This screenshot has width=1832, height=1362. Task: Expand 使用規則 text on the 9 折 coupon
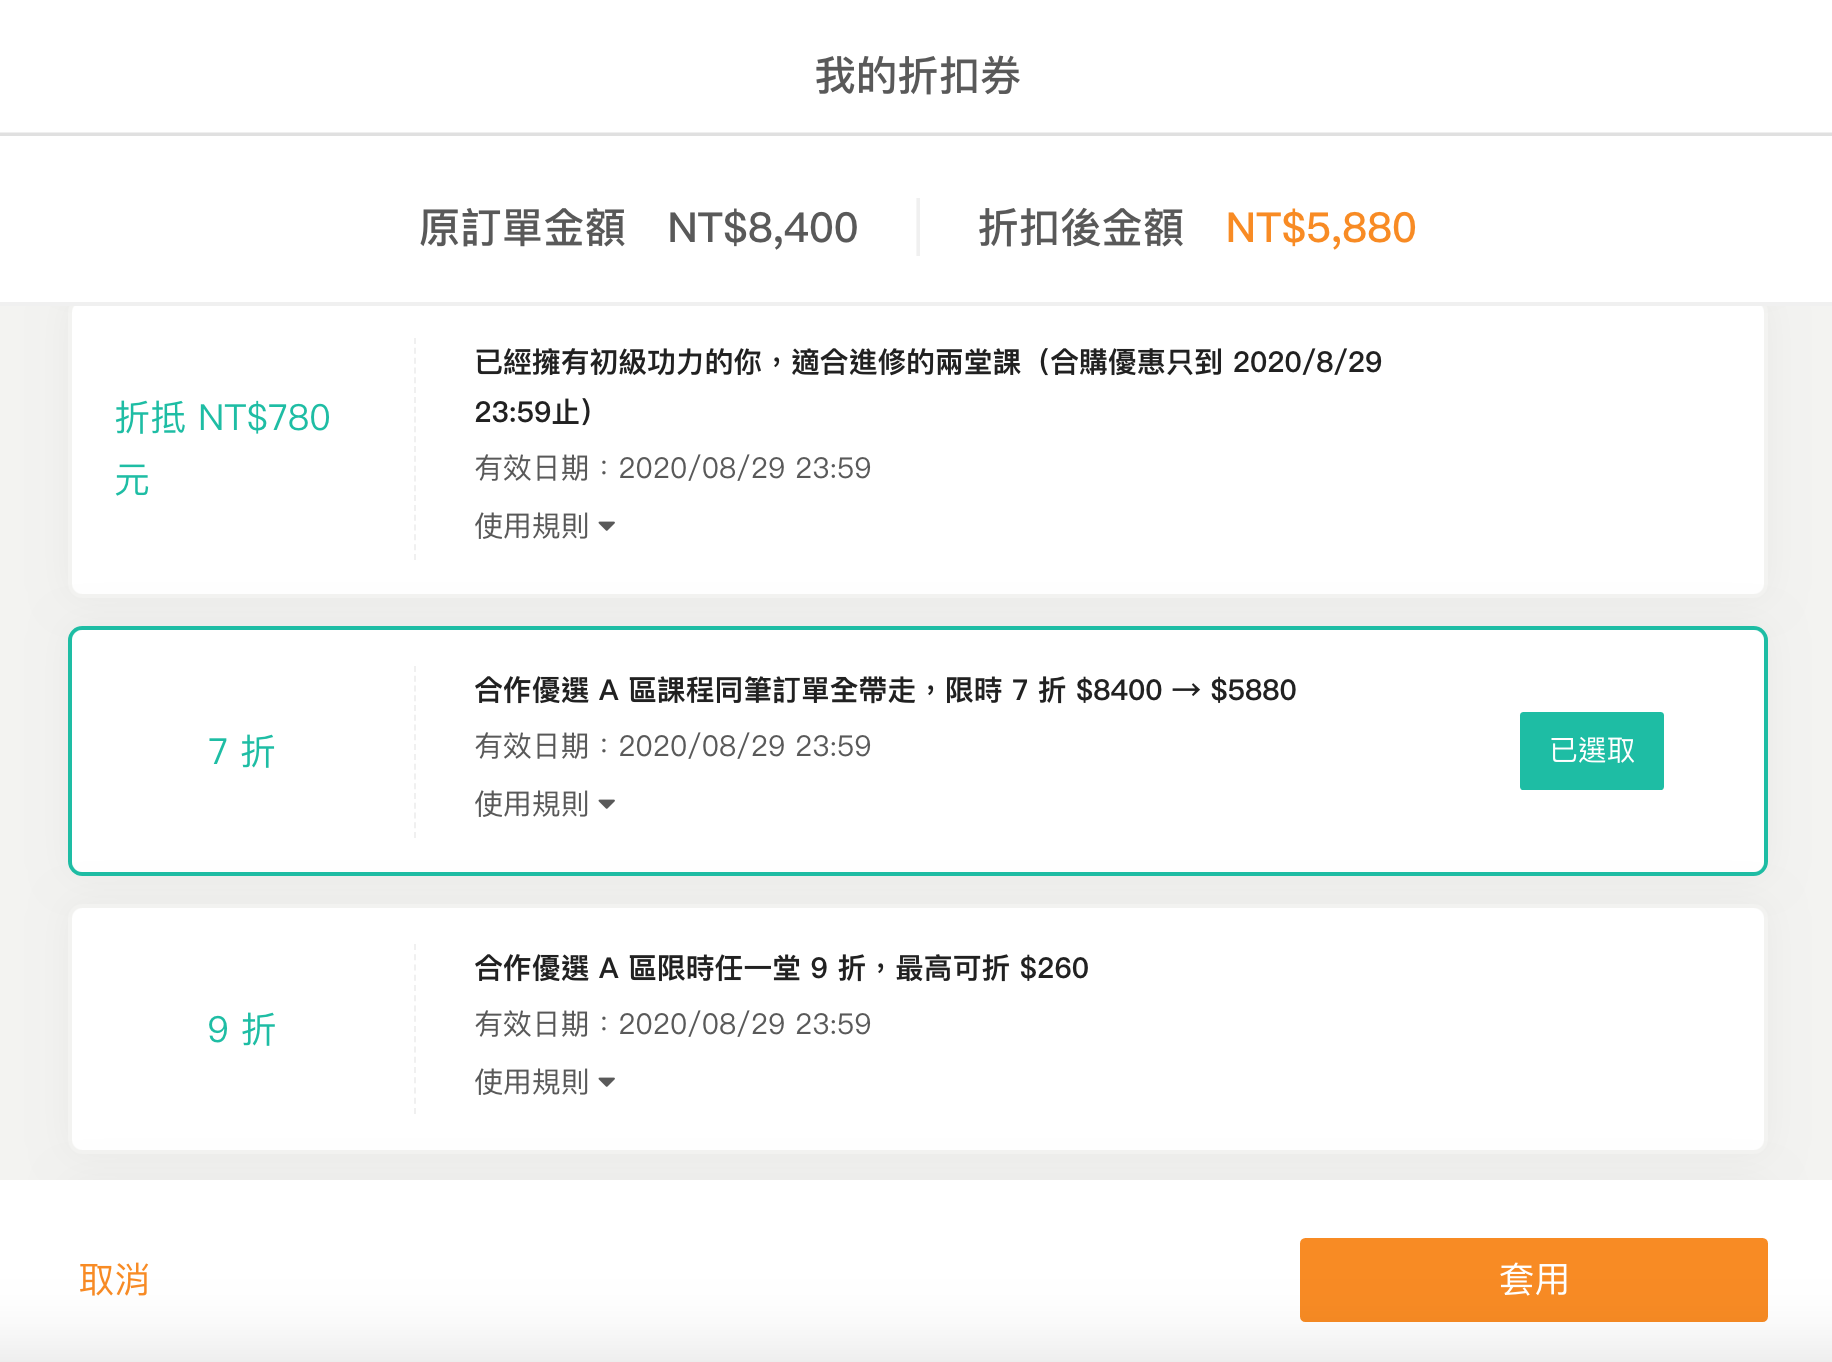(x=532, y=1082)
